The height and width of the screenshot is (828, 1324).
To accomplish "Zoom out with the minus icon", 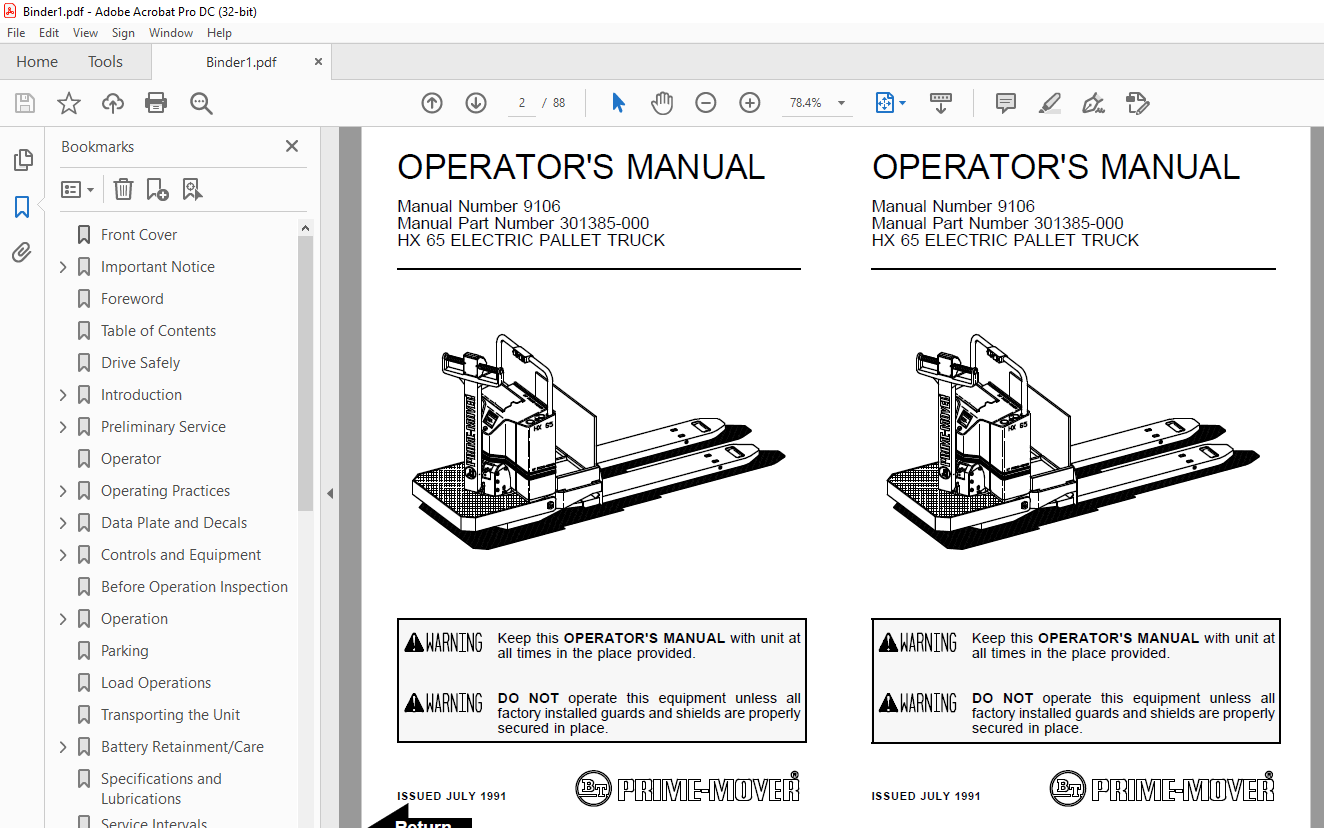I will tap(706, 103).
